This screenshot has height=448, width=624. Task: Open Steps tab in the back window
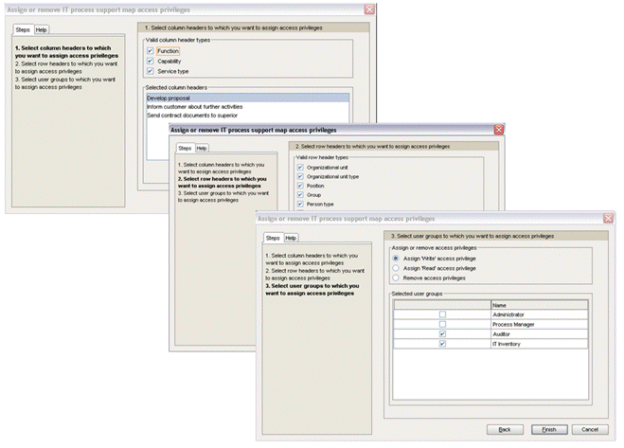click(23, 29)
